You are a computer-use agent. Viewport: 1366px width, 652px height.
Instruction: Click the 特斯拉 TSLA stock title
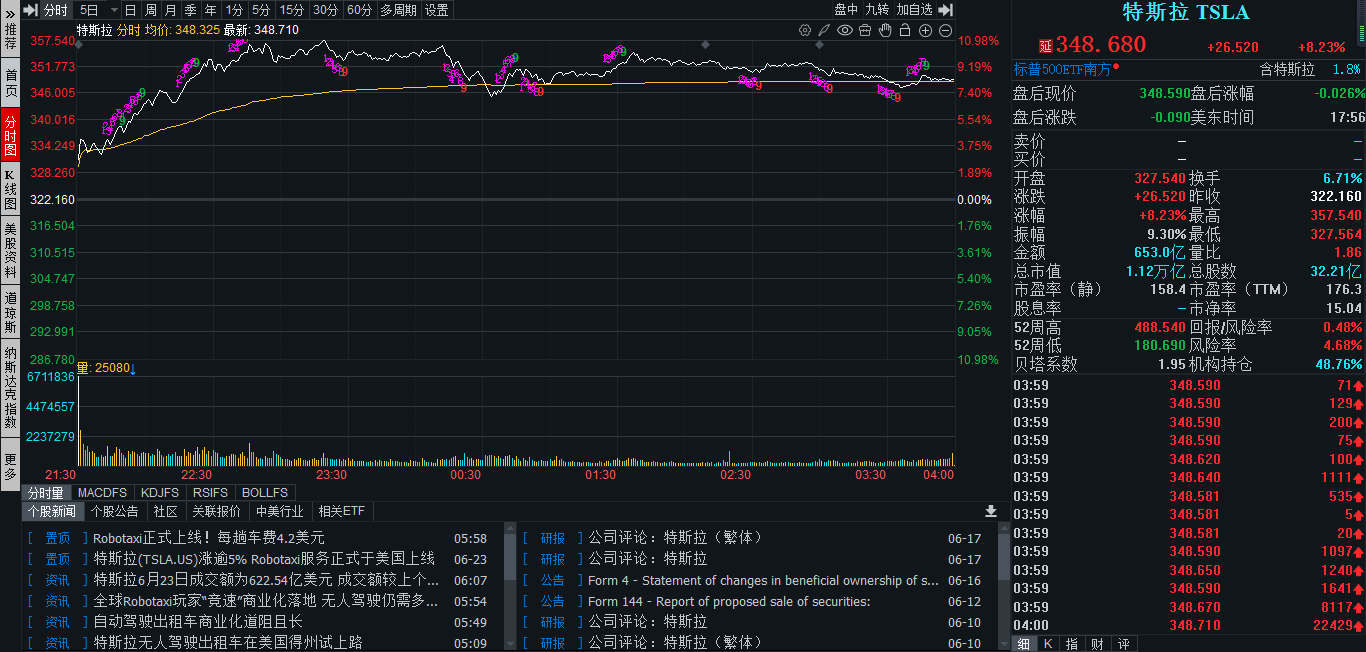click(x=1186, y=12)
